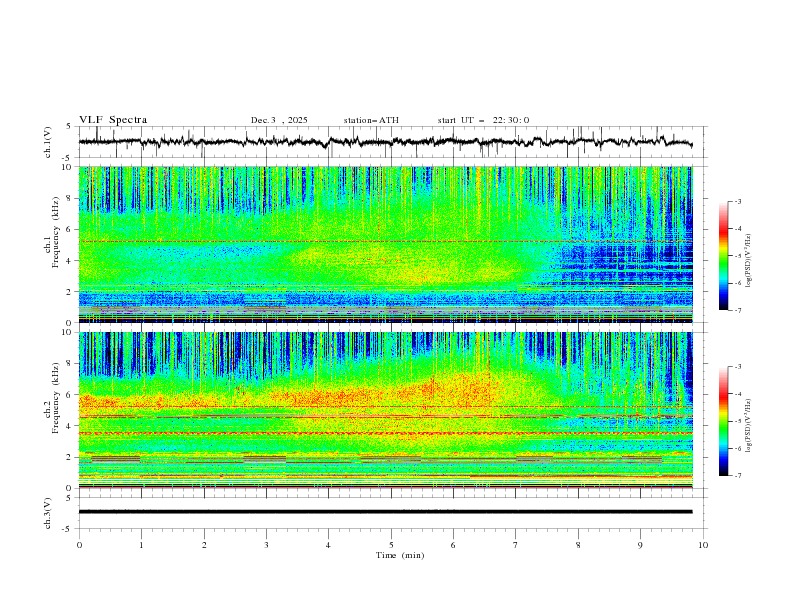This screenshot has height=612, width=792.
Task: Click the time axis tick label "5"
Action: 391,545
